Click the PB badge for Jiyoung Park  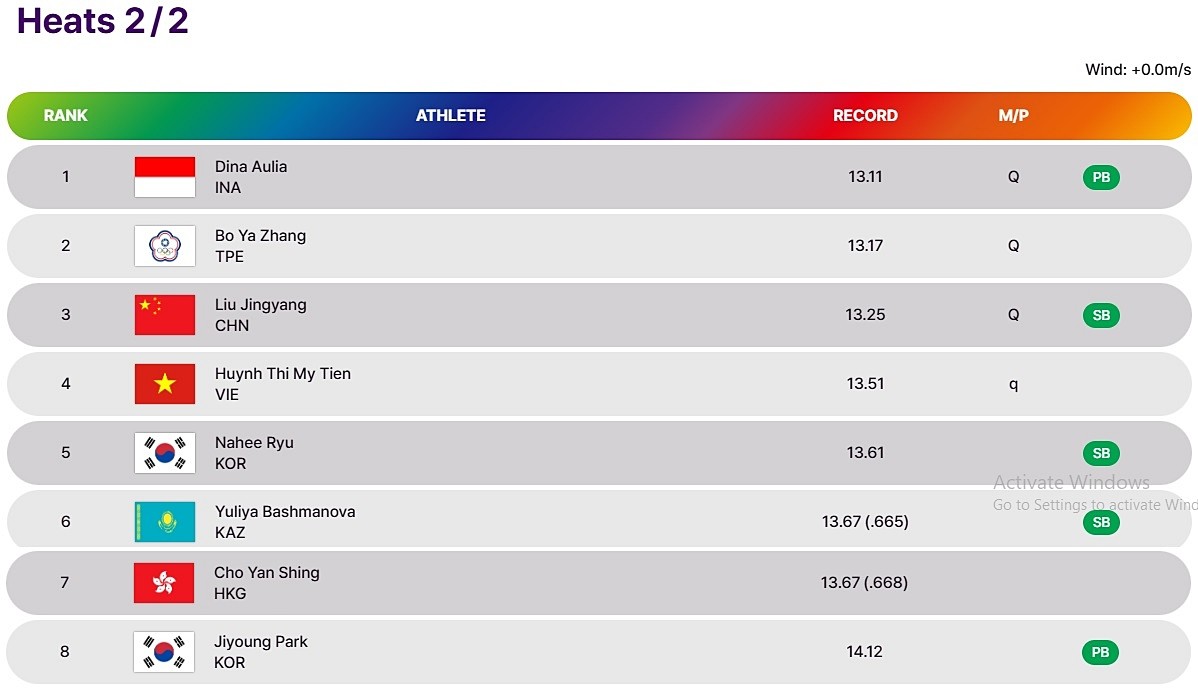tap(1100, 652)
